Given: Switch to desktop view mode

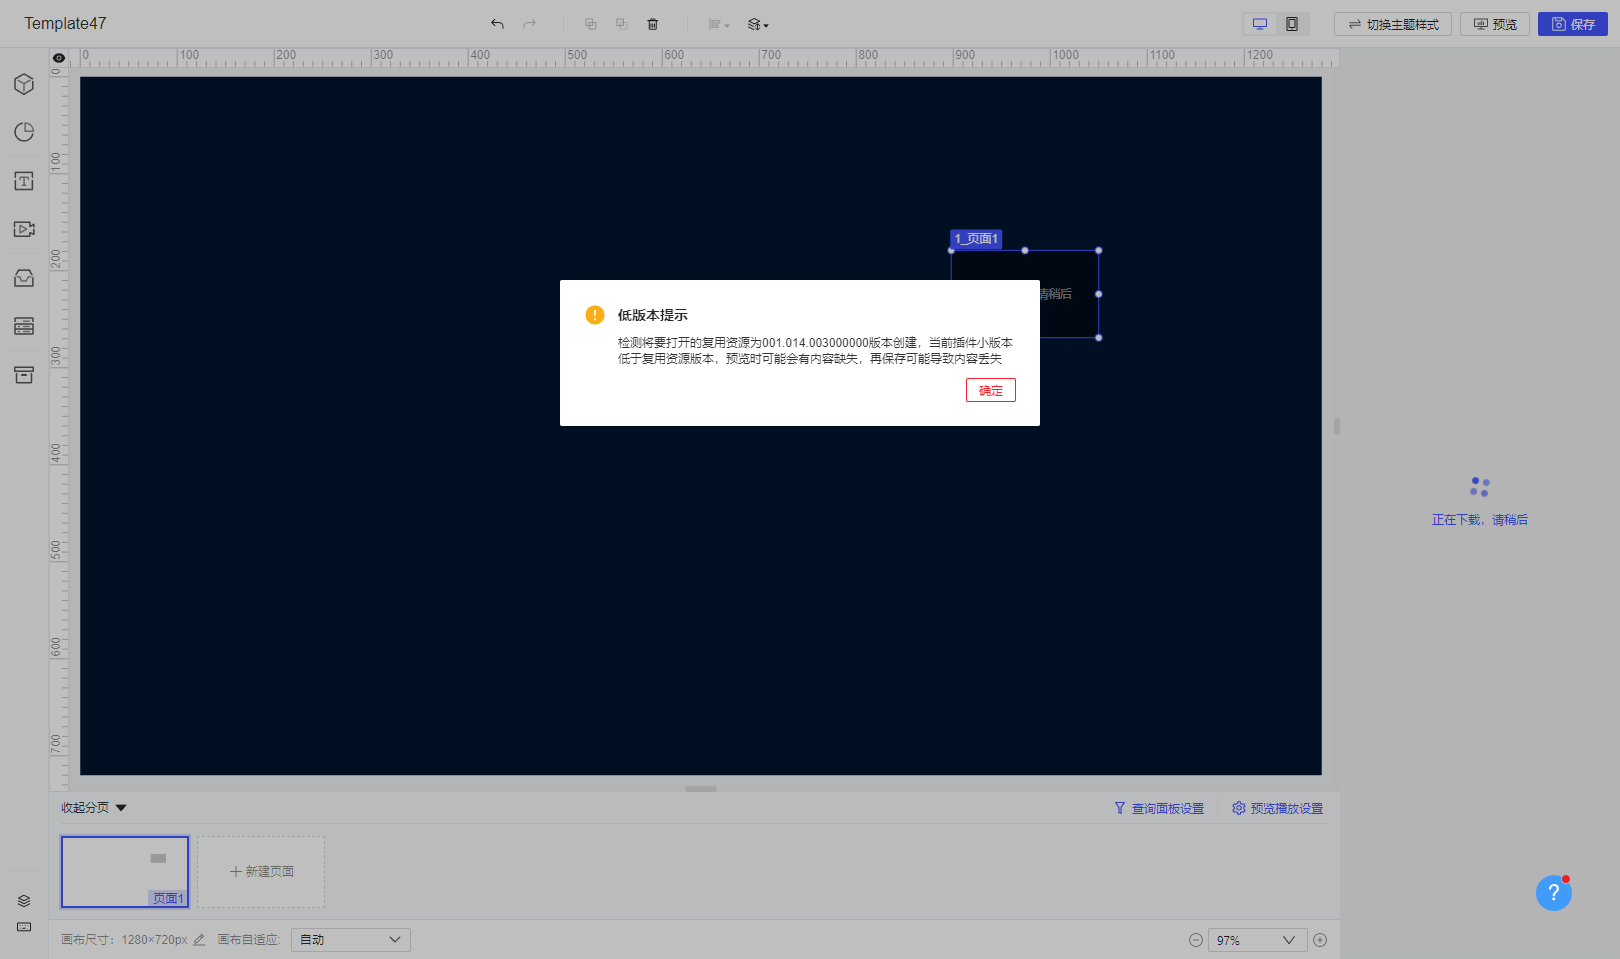Looking at the screenshot, I should [1260, 24].
